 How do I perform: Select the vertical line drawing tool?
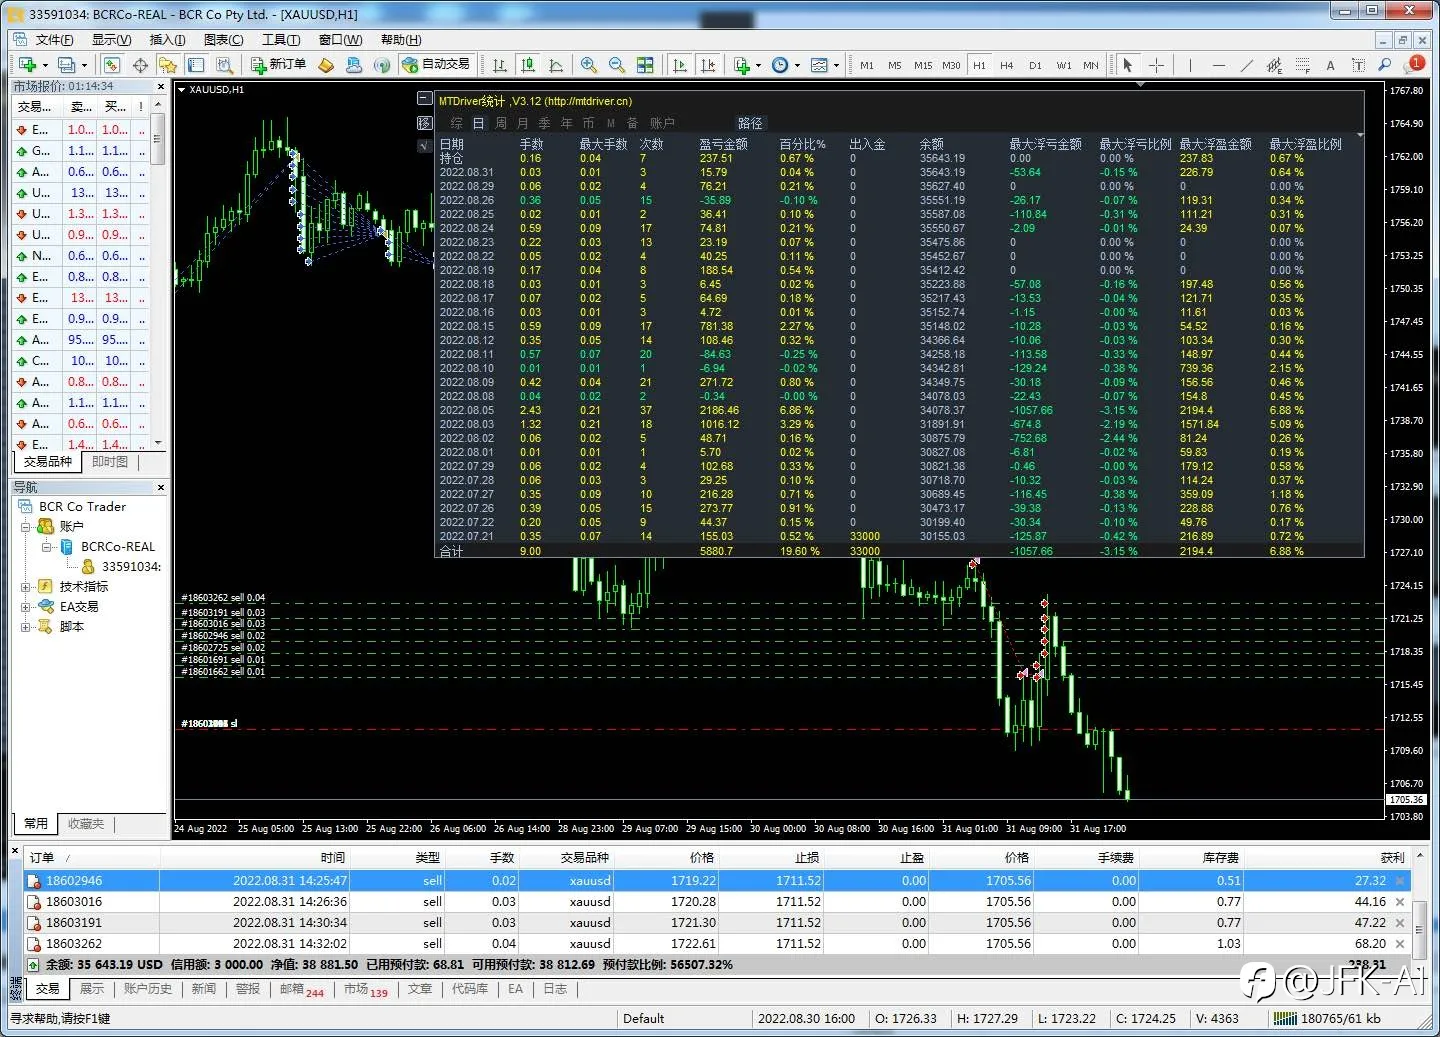1190,65
